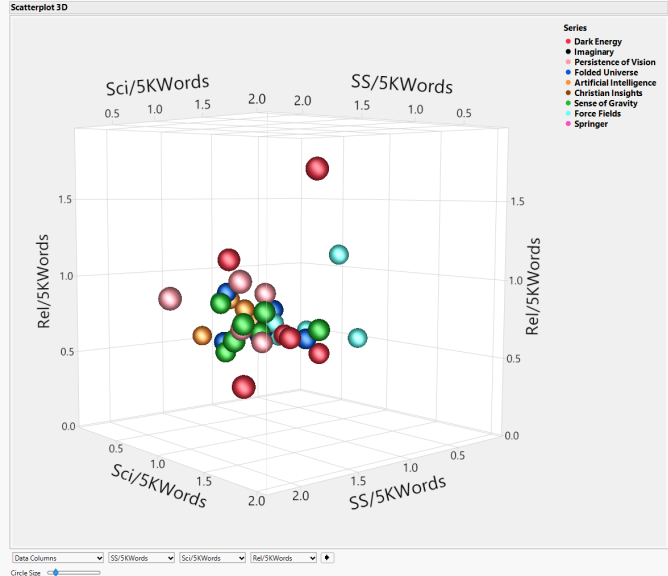Click the red Dark Energy legend marker
Viewport: 668px width, 576px height.
tap(568, 42)
